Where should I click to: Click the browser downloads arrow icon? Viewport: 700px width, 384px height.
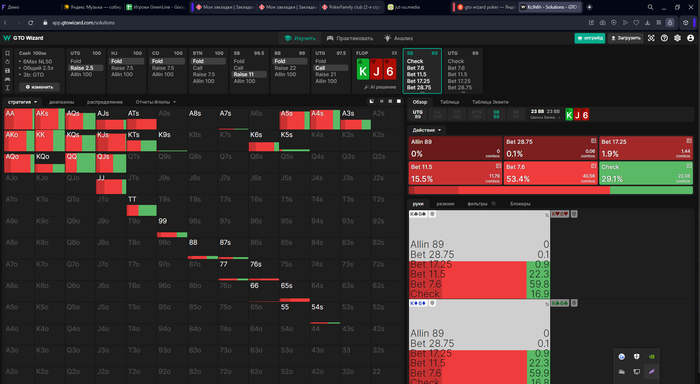647,22
